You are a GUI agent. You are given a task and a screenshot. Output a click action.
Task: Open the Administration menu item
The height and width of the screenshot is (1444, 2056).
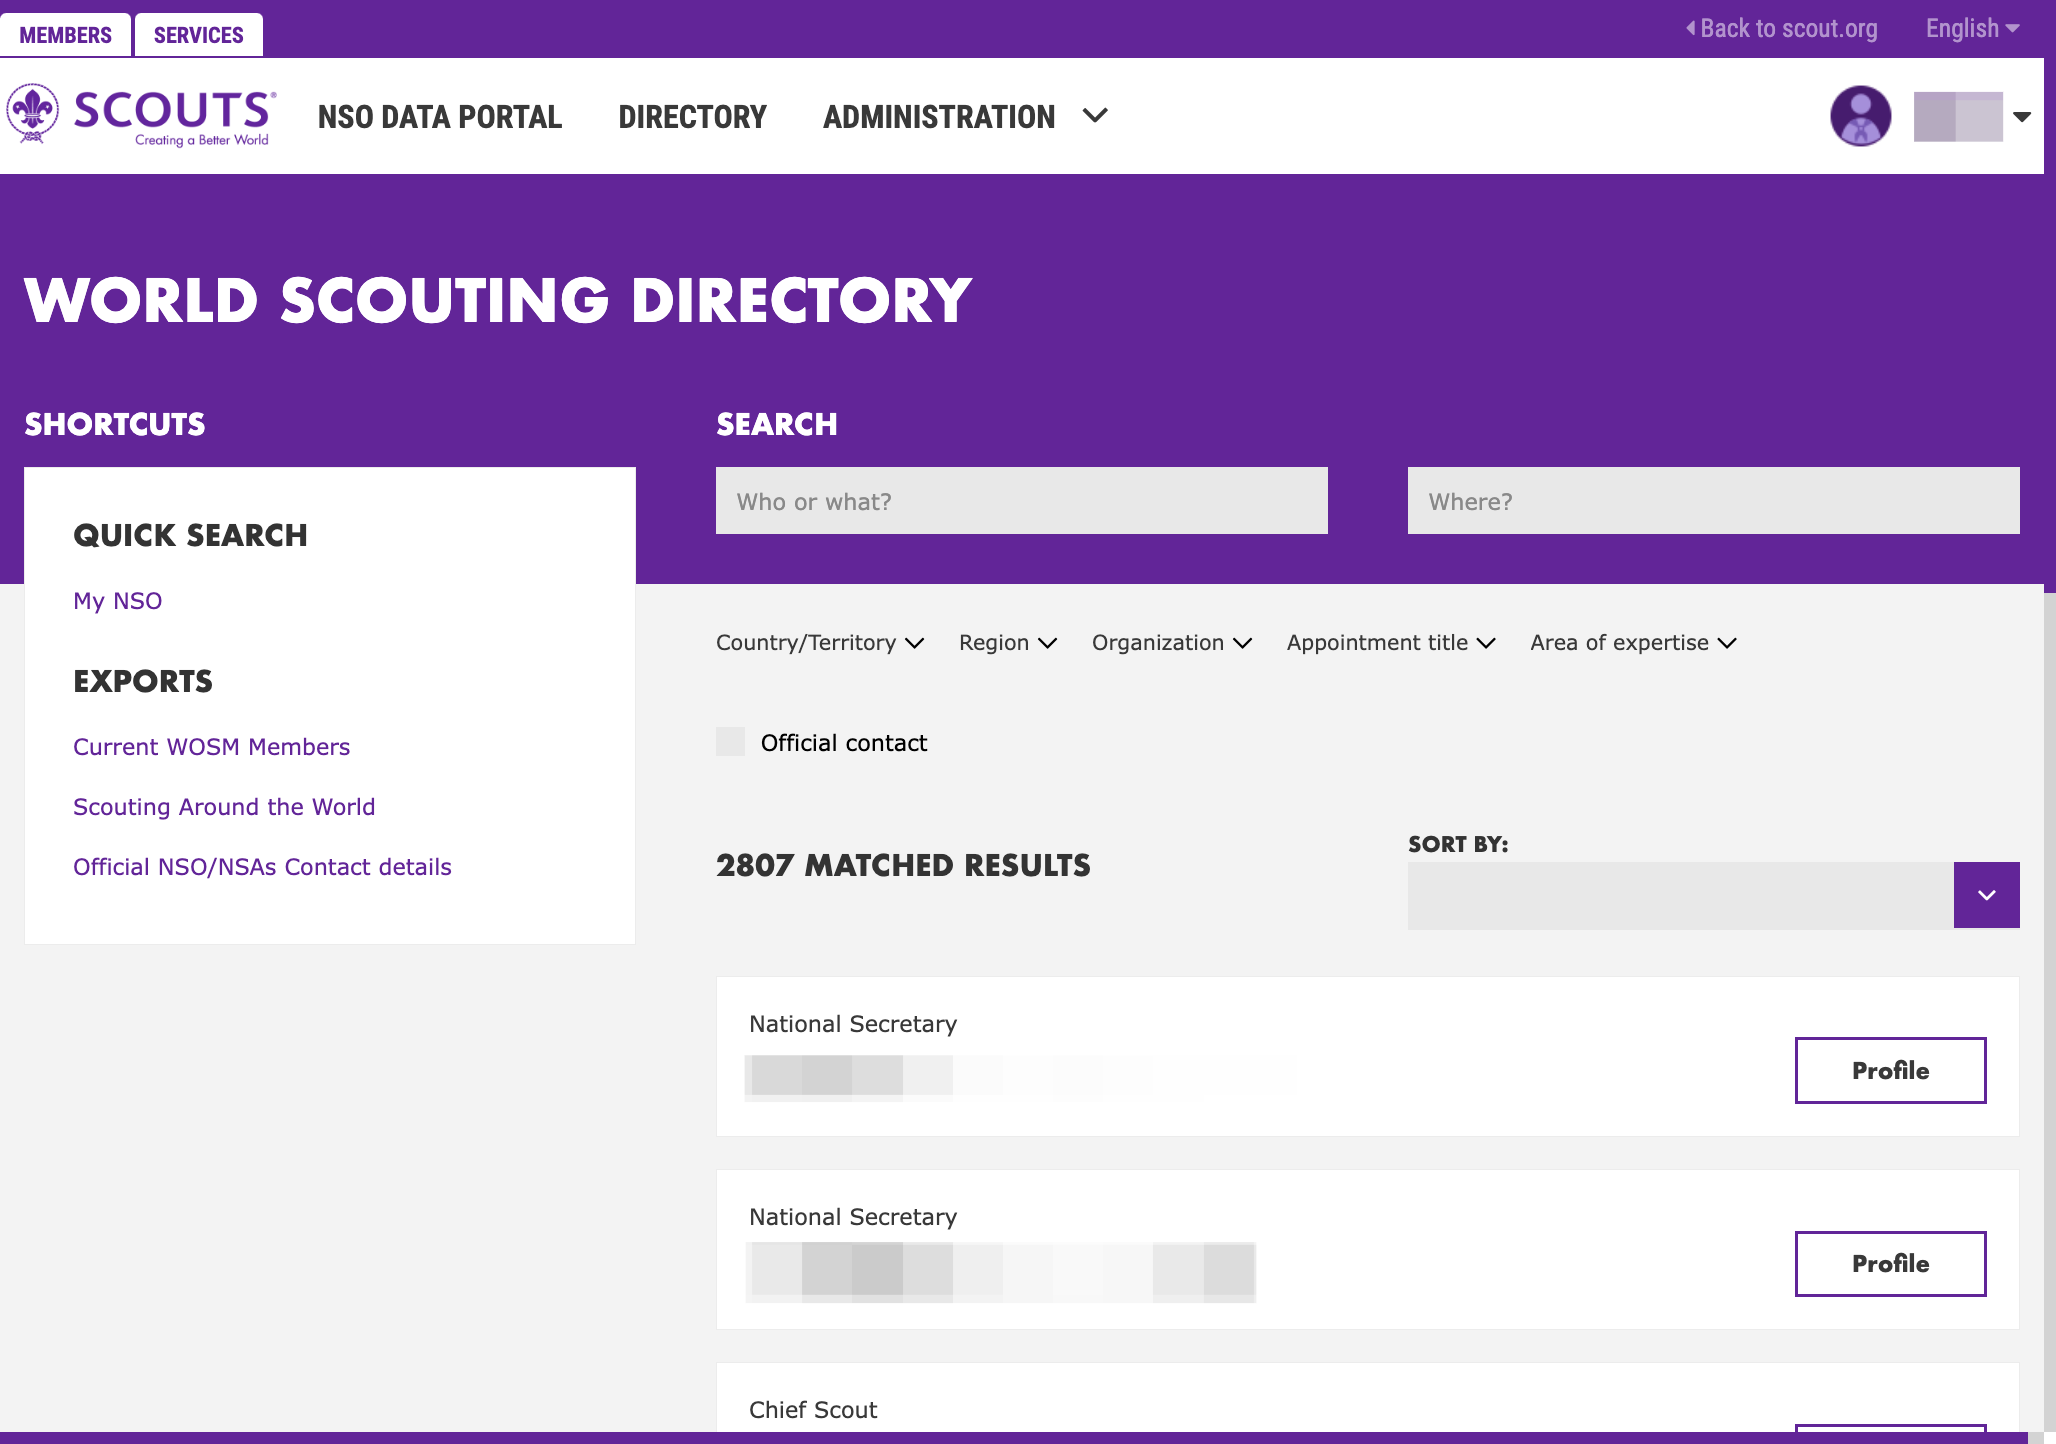click(x=939, y=117)
